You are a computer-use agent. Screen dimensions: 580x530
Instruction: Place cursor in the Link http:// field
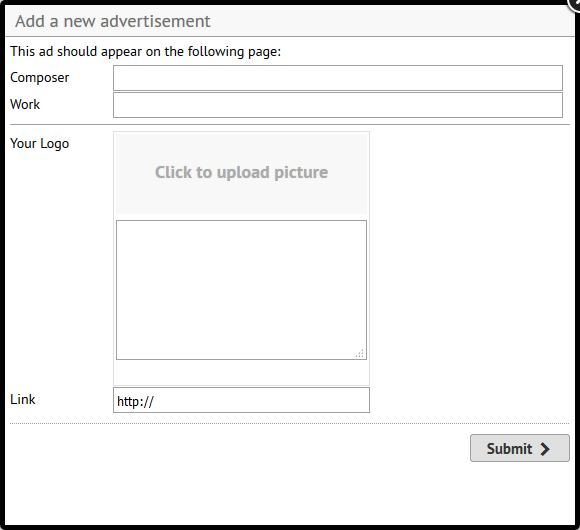click(x=241, y=400)
